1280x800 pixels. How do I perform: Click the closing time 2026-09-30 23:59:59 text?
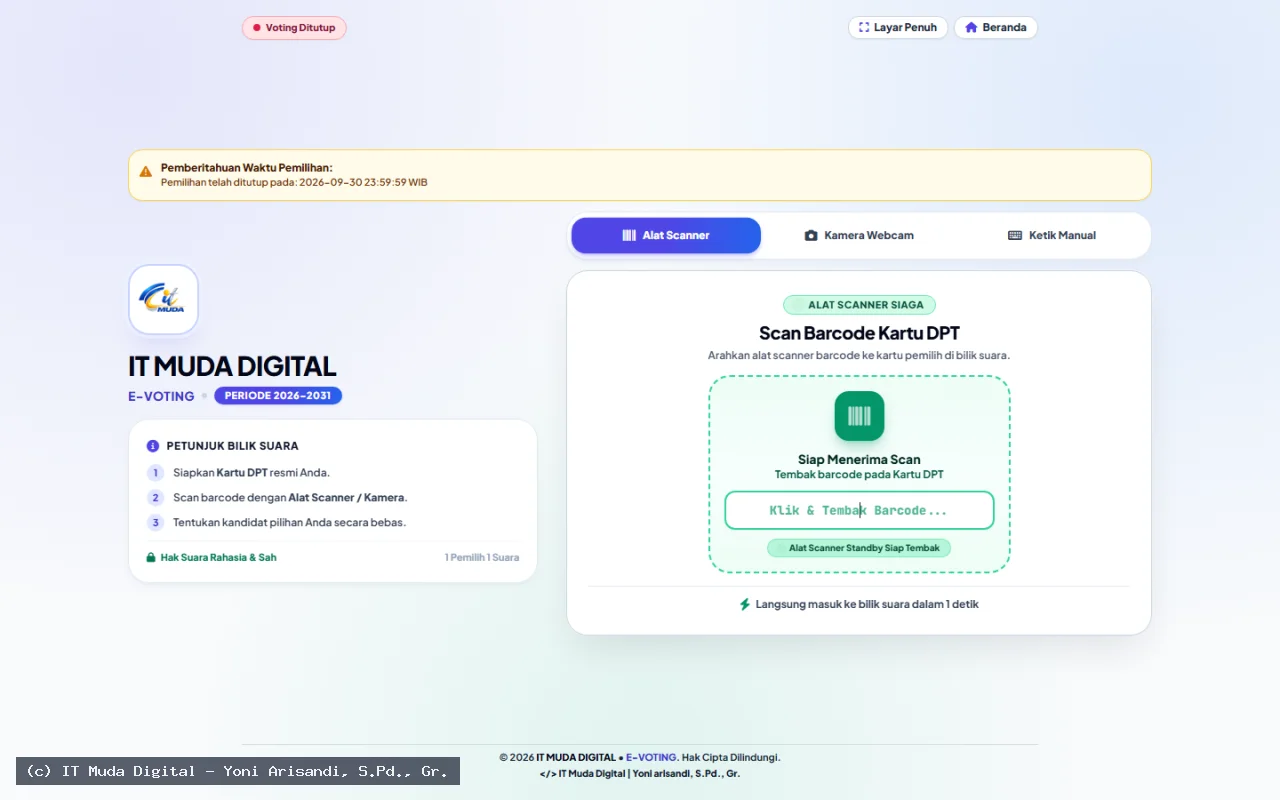pyautogui.click(x=363, y=182)
